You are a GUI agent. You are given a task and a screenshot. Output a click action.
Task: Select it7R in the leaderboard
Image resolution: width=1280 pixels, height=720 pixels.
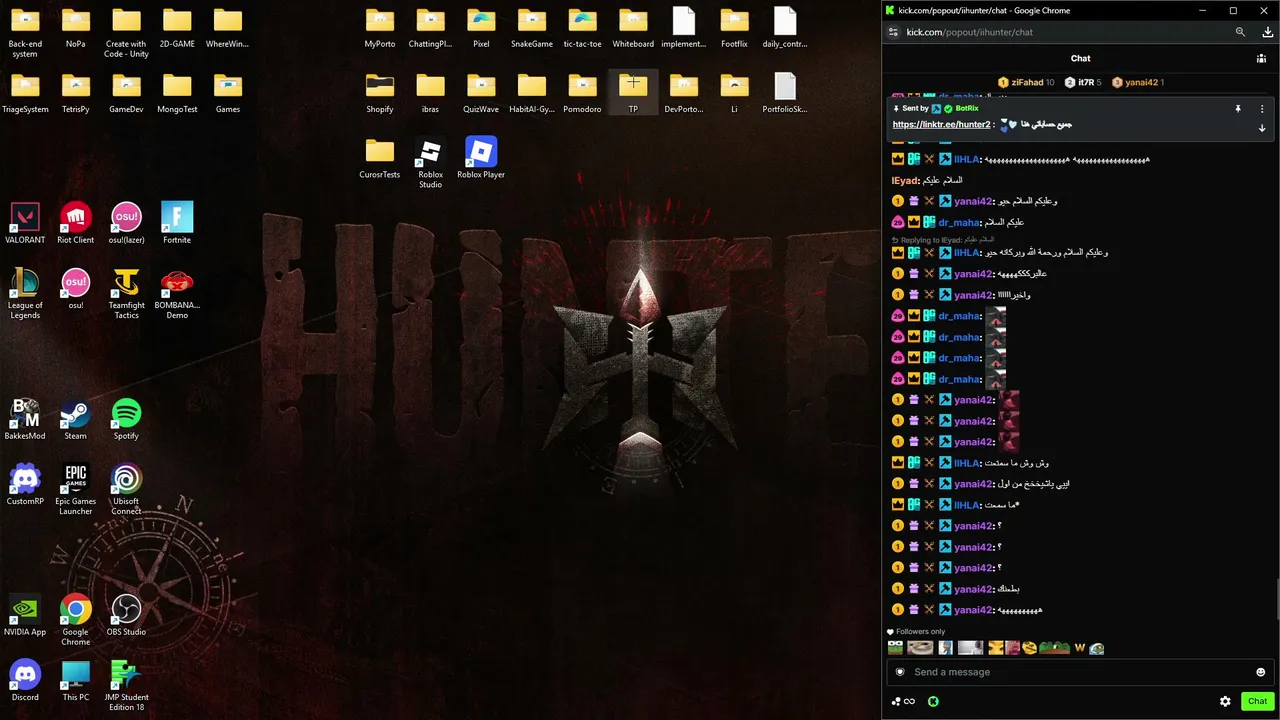pyautogui.click(x=1083, y=82)
